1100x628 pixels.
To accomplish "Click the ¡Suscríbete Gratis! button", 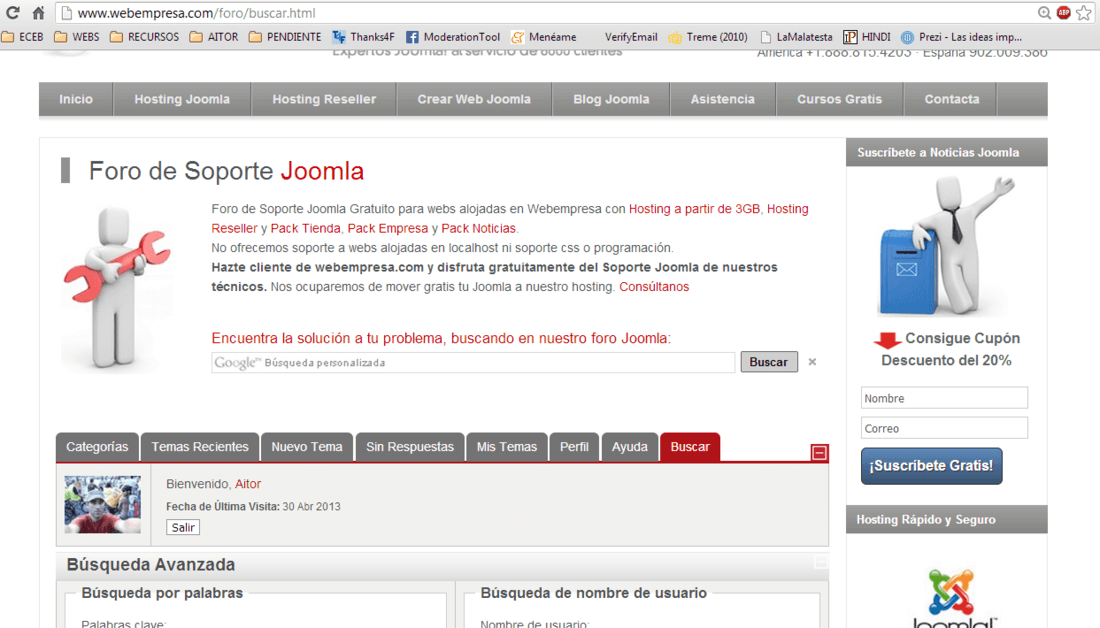I will click(932, 466).
